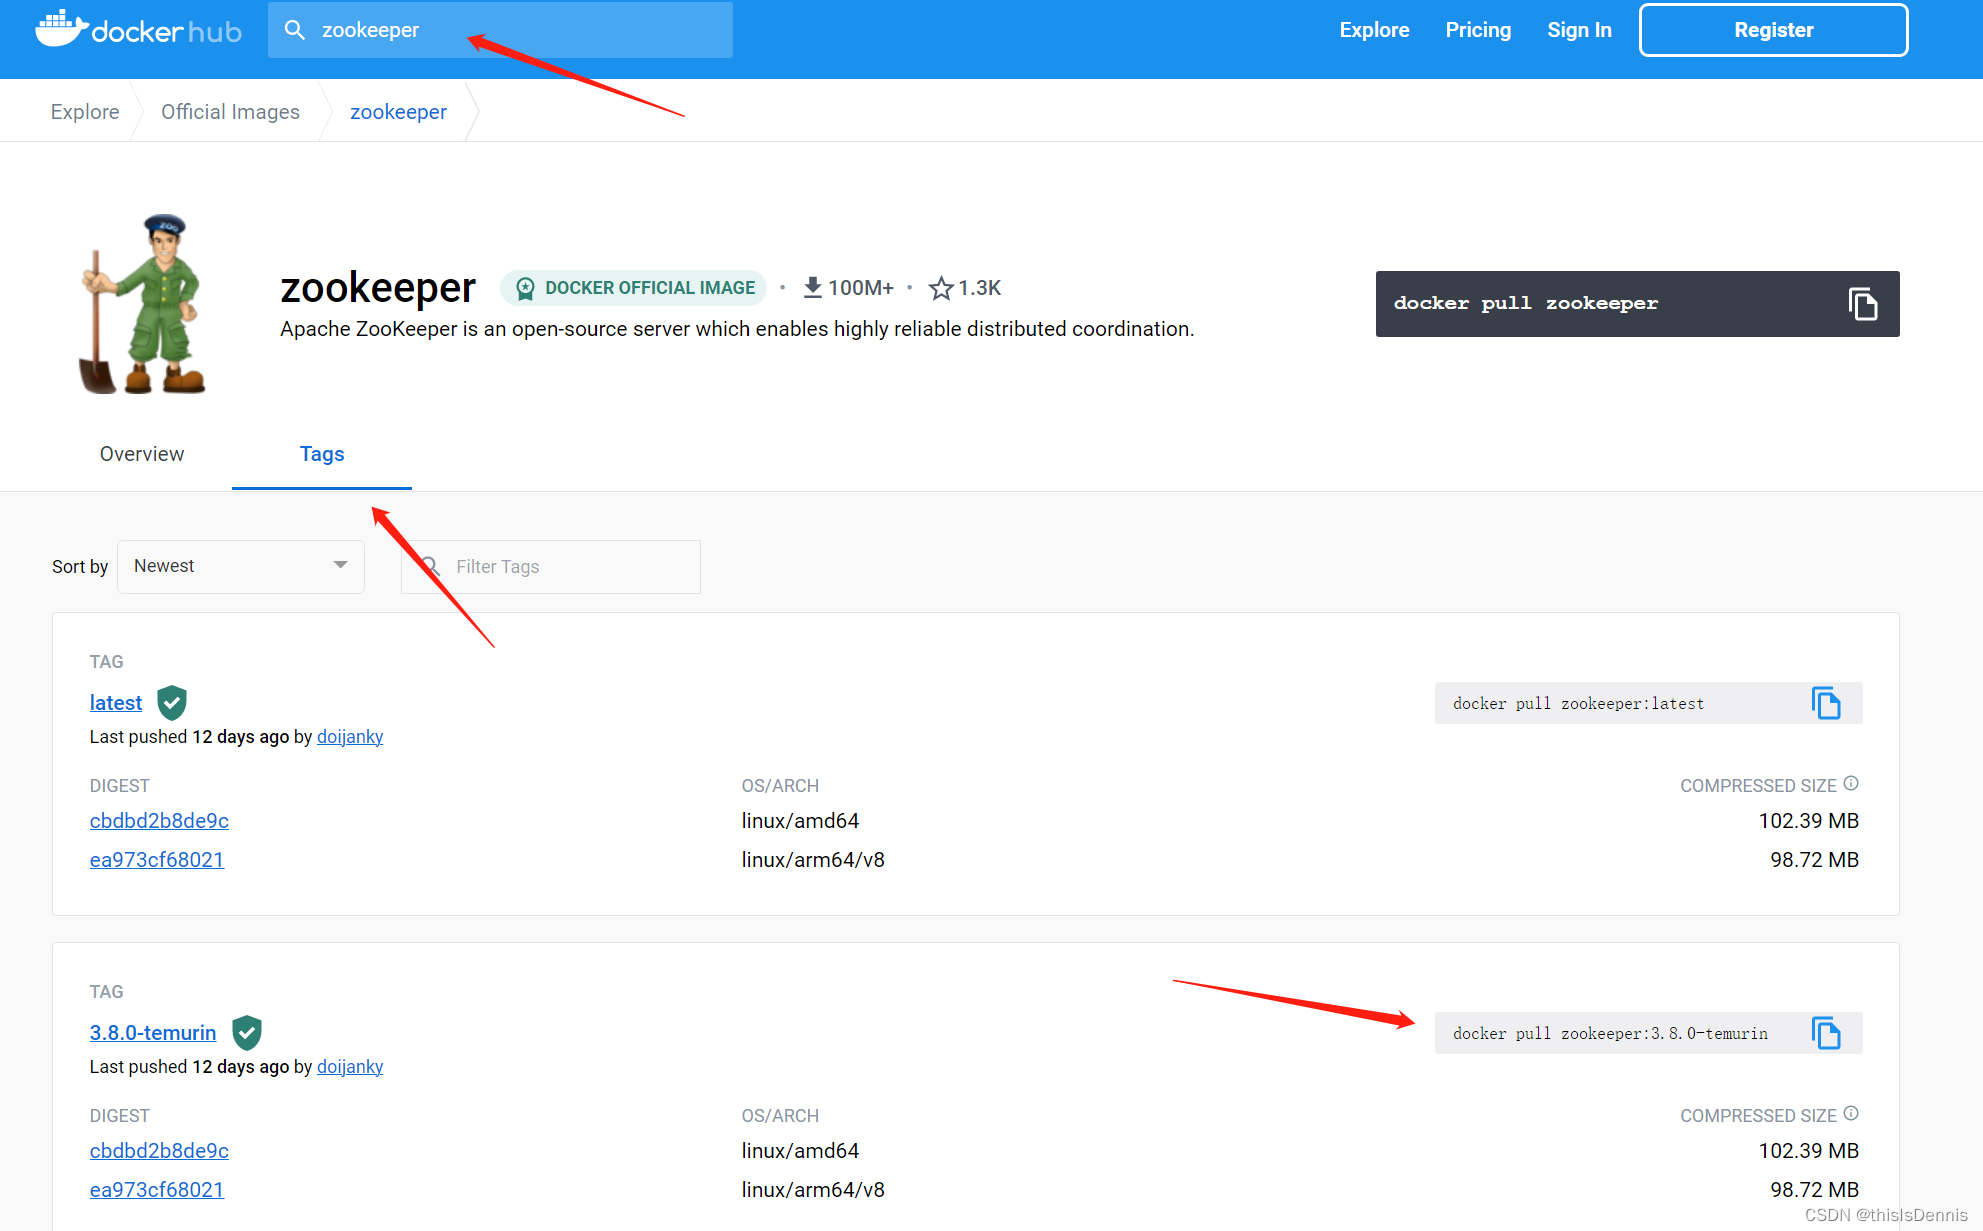Click info icon by latest Compressed Size
1983x1231 pixels.
(1851, 783)
